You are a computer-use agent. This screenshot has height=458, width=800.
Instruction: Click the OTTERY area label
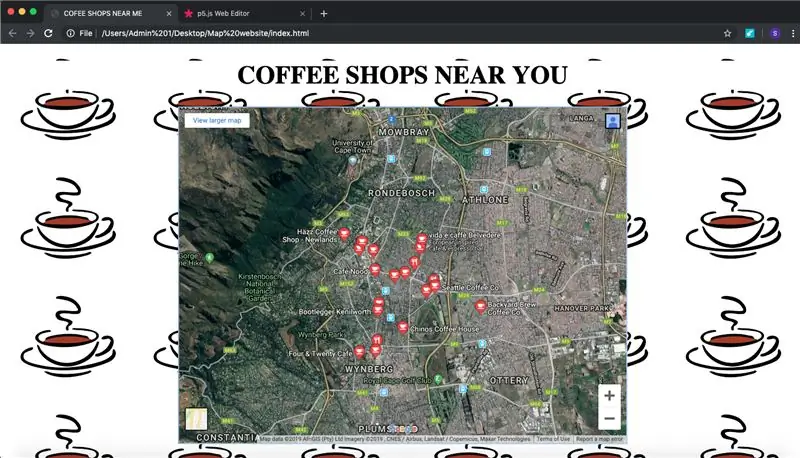(509, 380)
